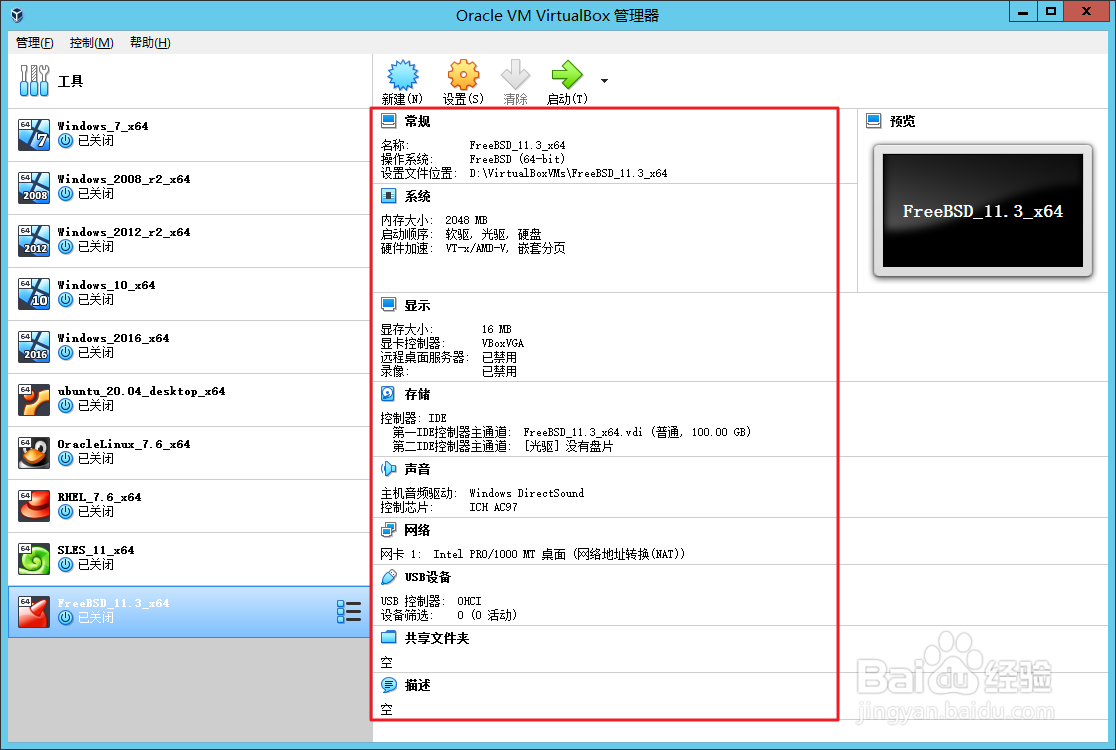Open the 管理(F) menu
Viewport: 1116px width, 750px height.
click(33, 42)
